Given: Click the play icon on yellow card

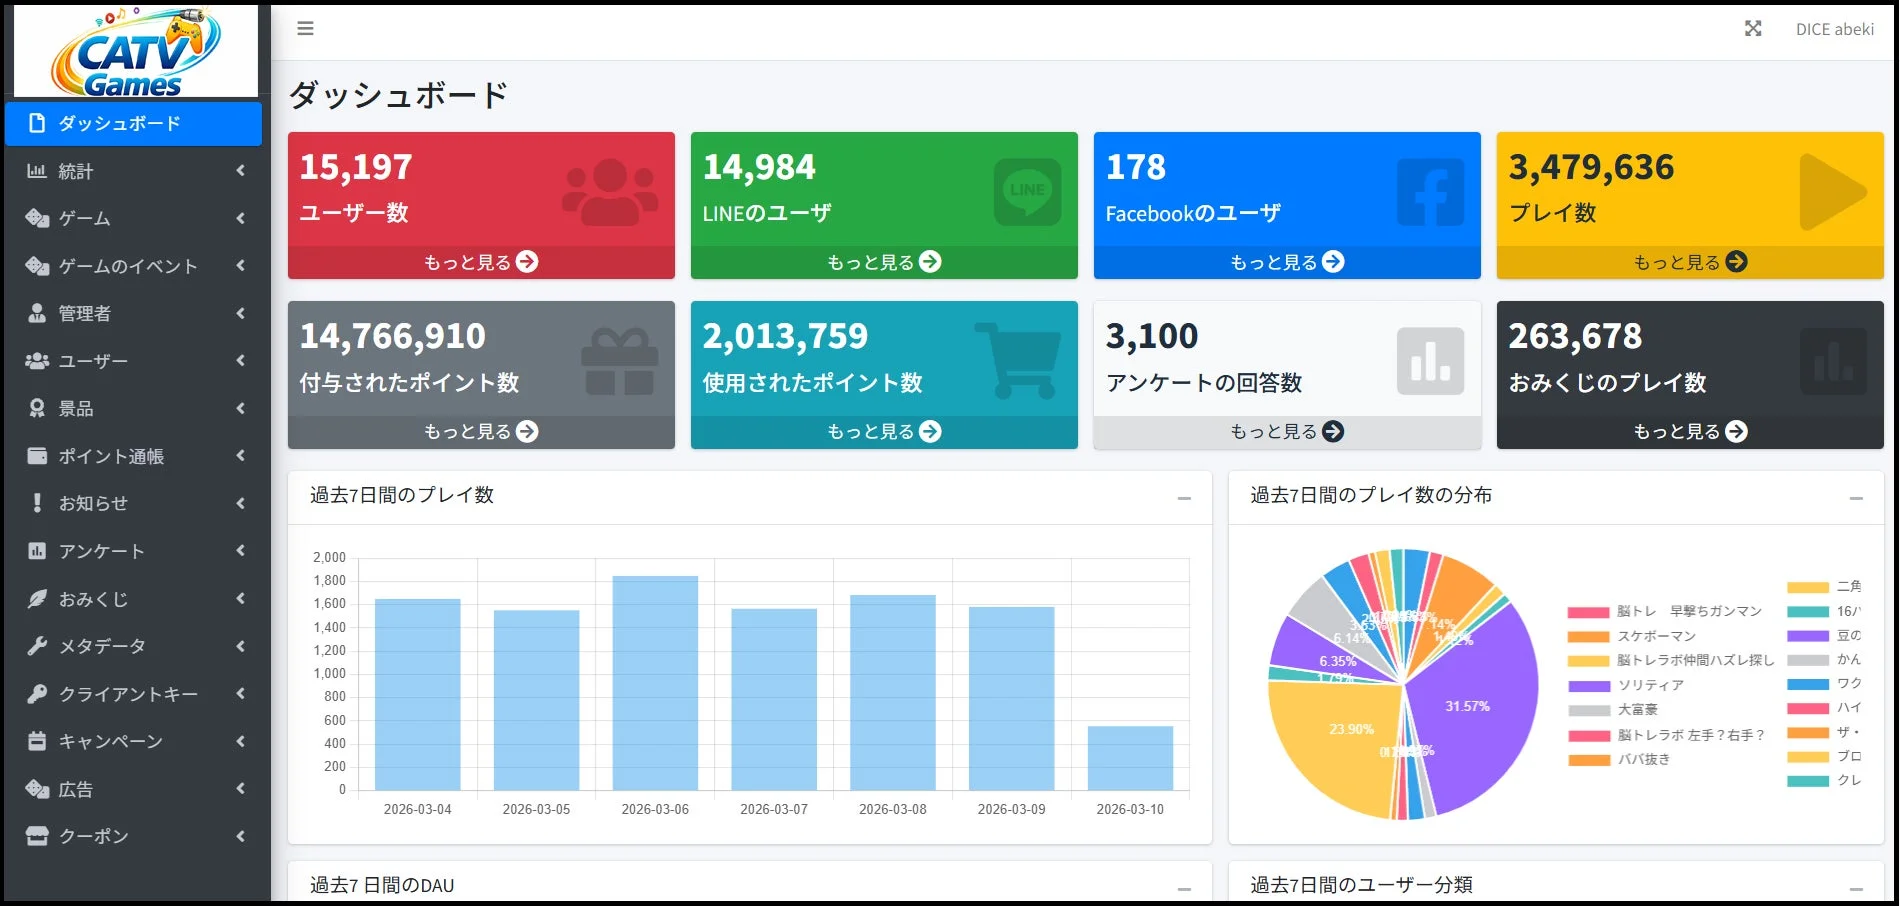Looking at the screenshot, I should pyautogui.click(x=1832, y=192).
